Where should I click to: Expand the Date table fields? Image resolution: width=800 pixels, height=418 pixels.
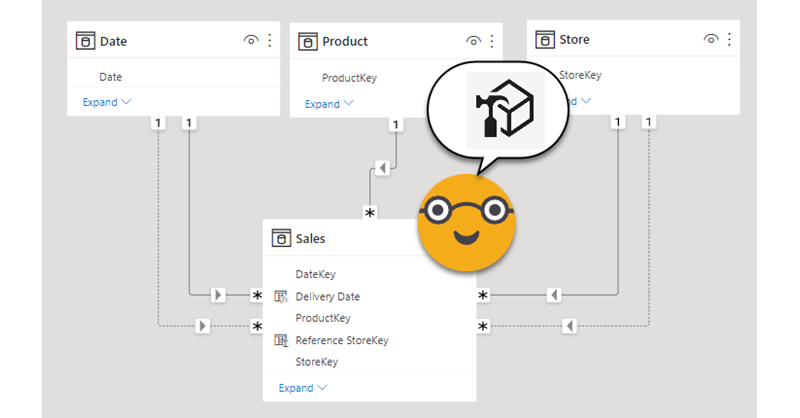tap(99, 102)
